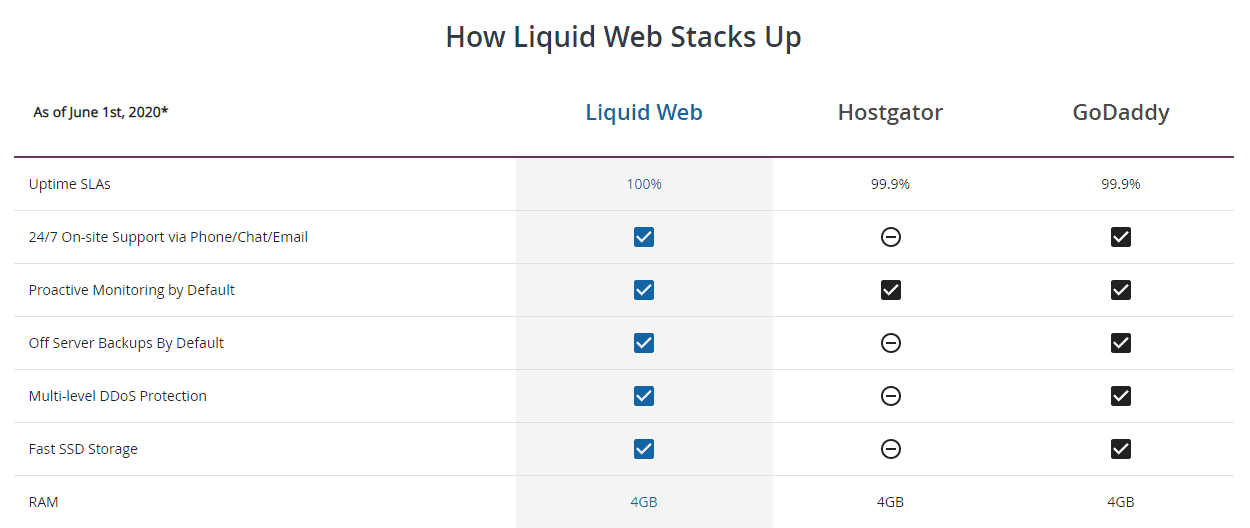Click Hostgator Multi-level DDoS Protection minus icon

click(891, 396)
